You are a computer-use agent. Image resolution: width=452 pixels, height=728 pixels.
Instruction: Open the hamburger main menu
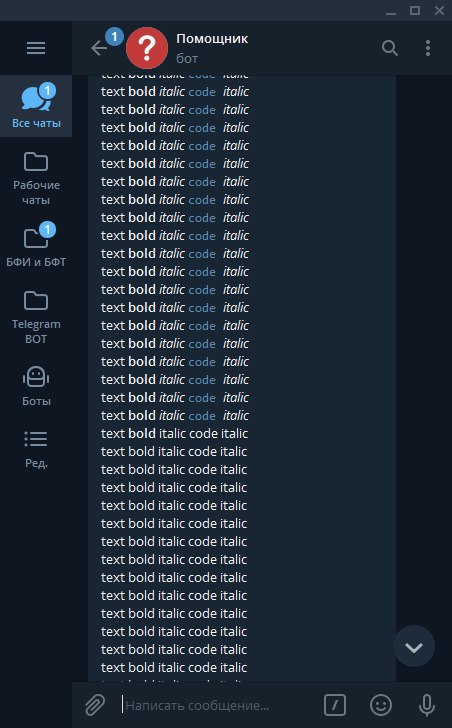click(36, 48)
